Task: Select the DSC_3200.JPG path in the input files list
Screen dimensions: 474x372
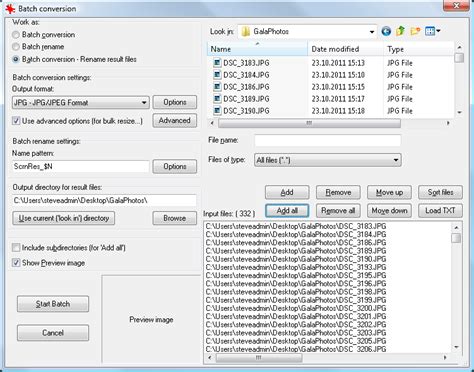Action: 296,308
